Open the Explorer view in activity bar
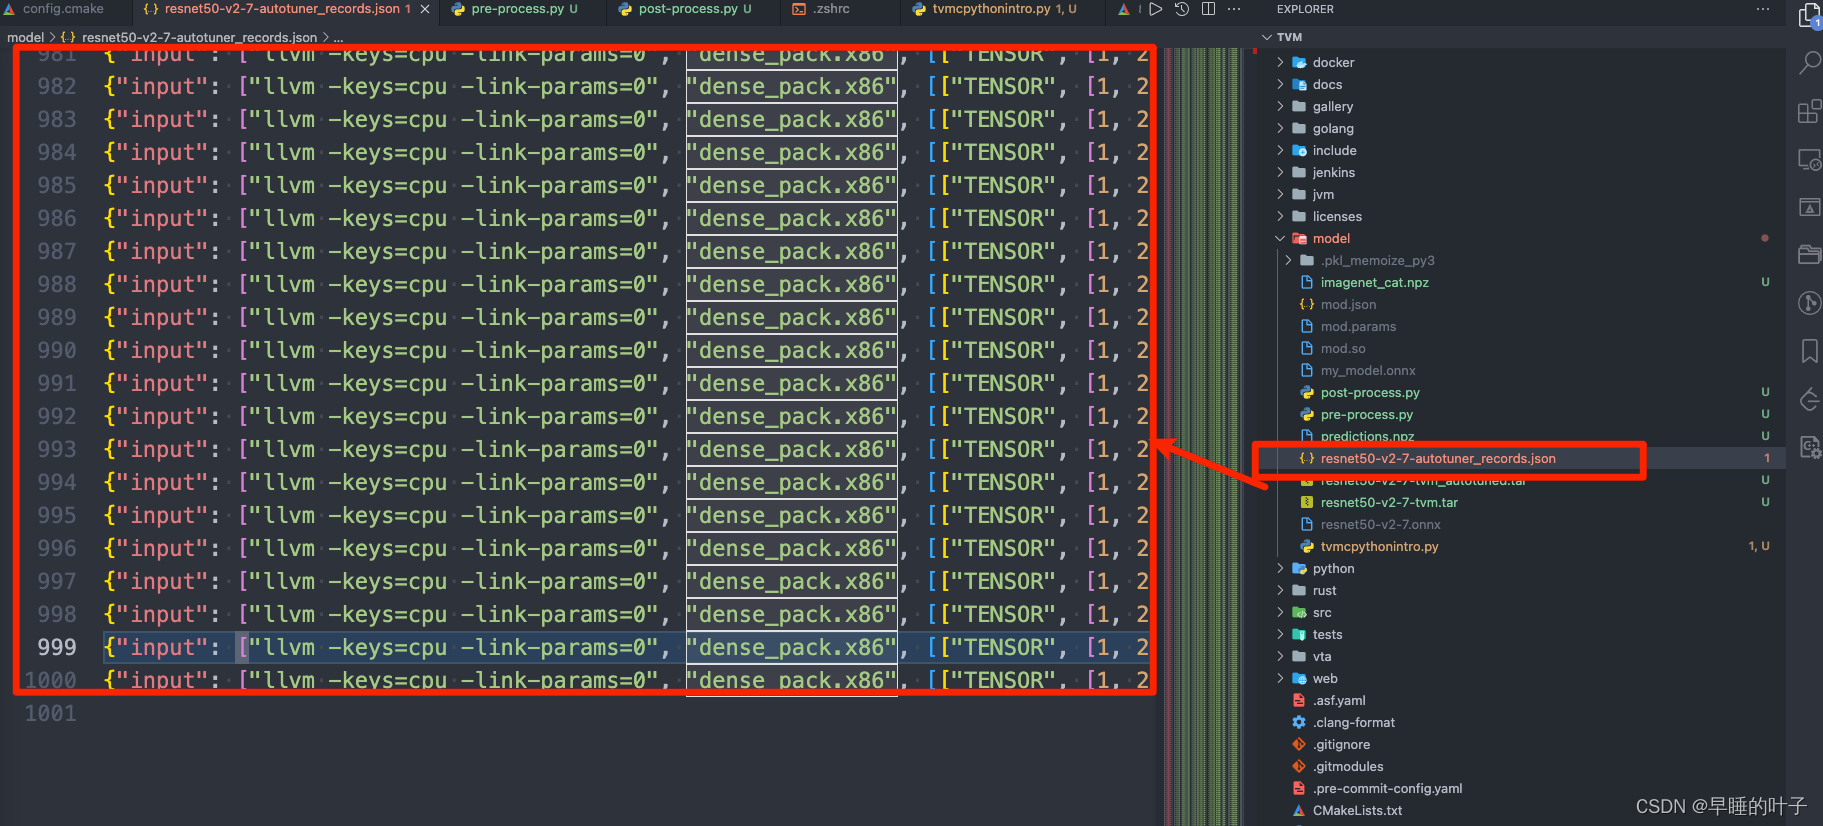This screenshot has width=1823, height=826. (1809, 17)
